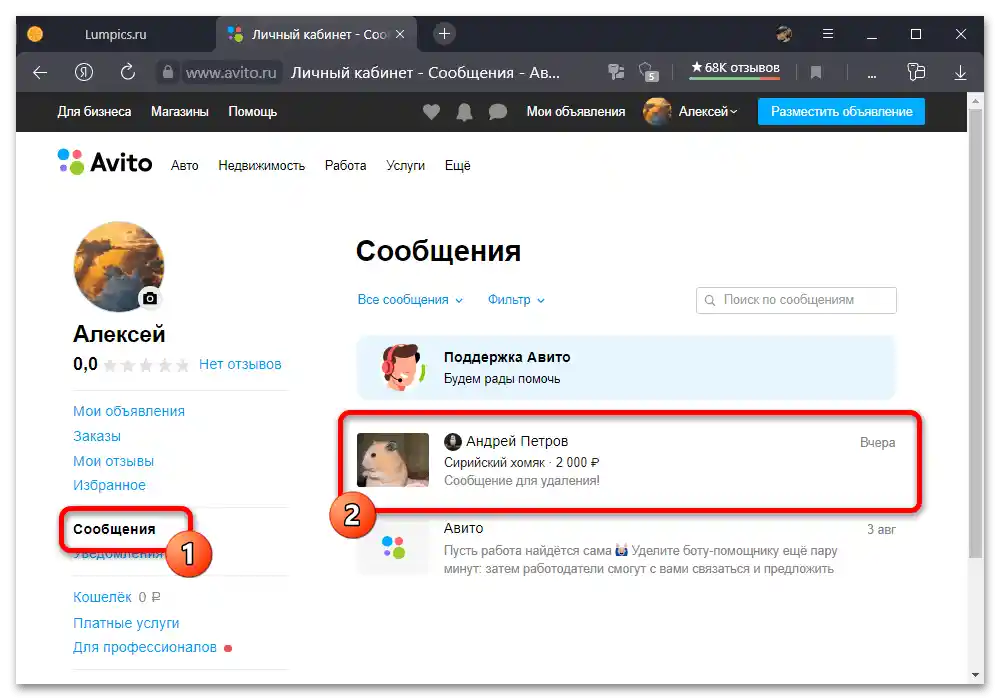
Task: Open the Авито chat dated 3 авг
Action: (x=626, y=548)
